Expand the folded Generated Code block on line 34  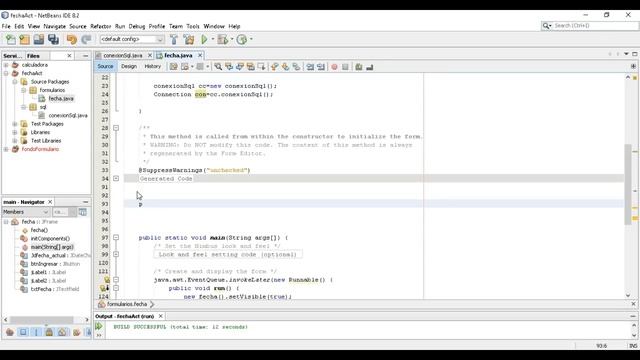[x=116, y=178]
